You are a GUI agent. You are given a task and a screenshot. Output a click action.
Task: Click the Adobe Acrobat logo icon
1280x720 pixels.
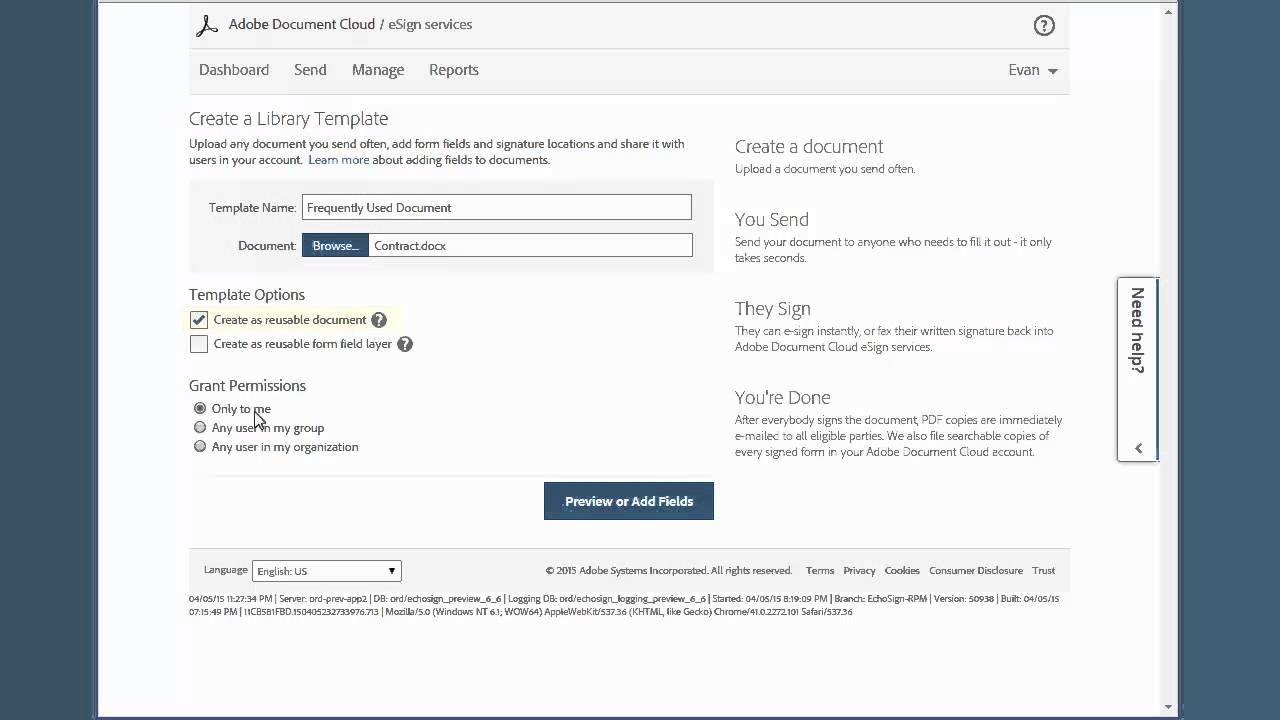pos(207,25)
